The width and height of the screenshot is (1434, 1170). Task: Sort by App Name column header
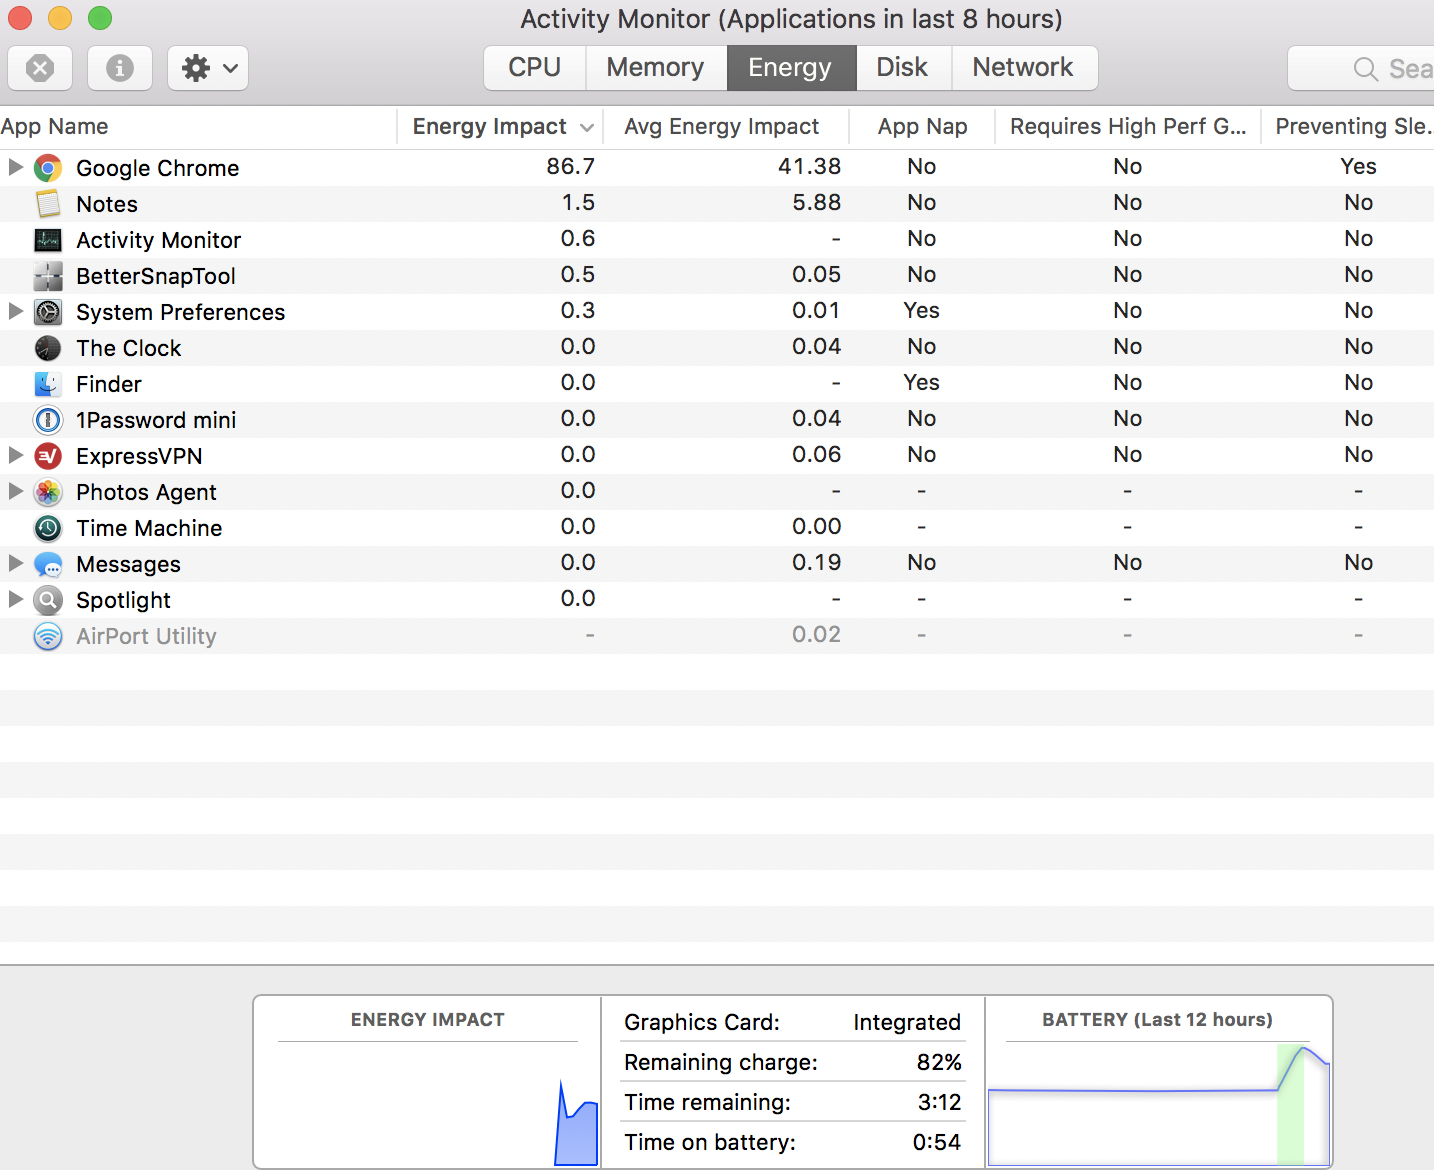[198, 127]
